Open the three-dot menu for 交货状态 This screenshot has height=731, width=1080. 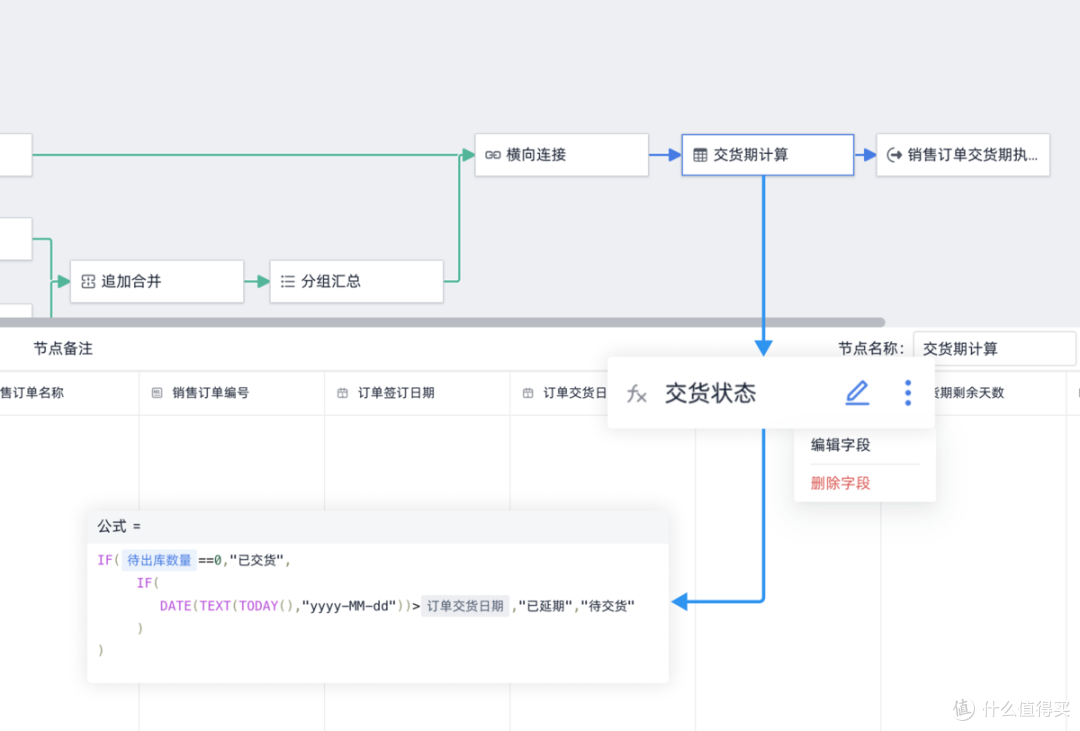pyautogui.click(x=908, y=393)
